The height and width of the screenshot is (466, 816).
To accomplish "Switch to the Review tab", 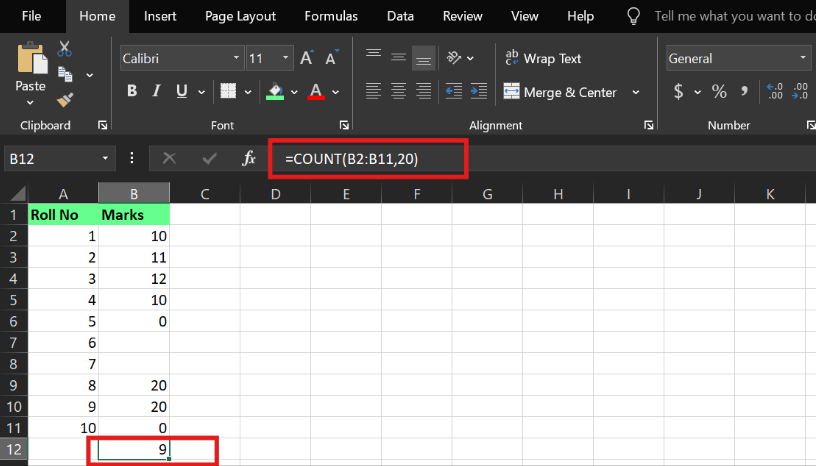I will point(462,16).
